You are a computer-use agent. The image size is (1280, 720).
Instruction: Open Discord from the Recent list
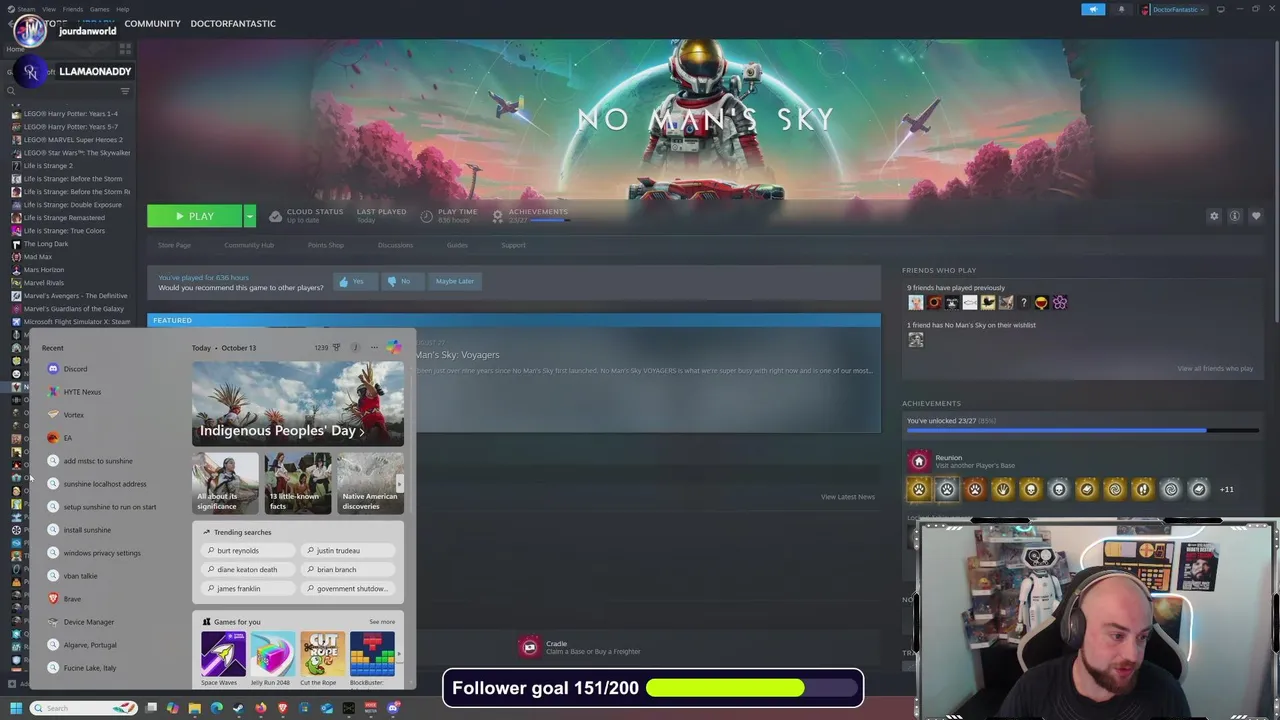point(74,369)
